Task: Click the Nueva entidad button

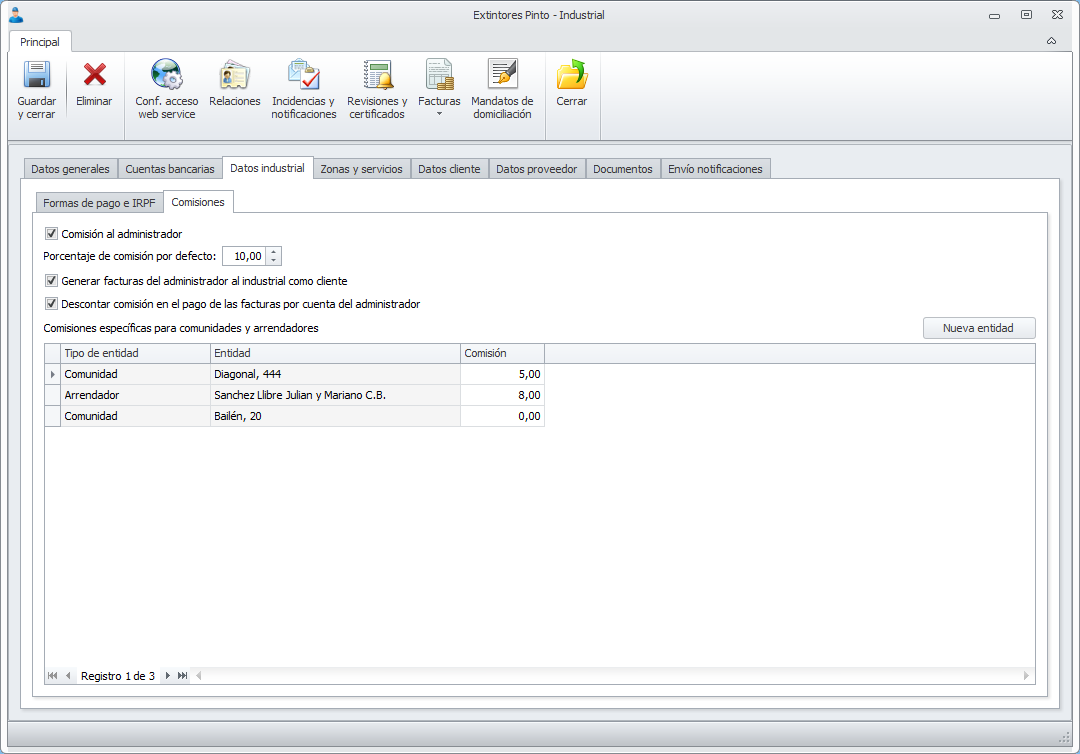Action: pyautogui.click(x=979, y=328)
